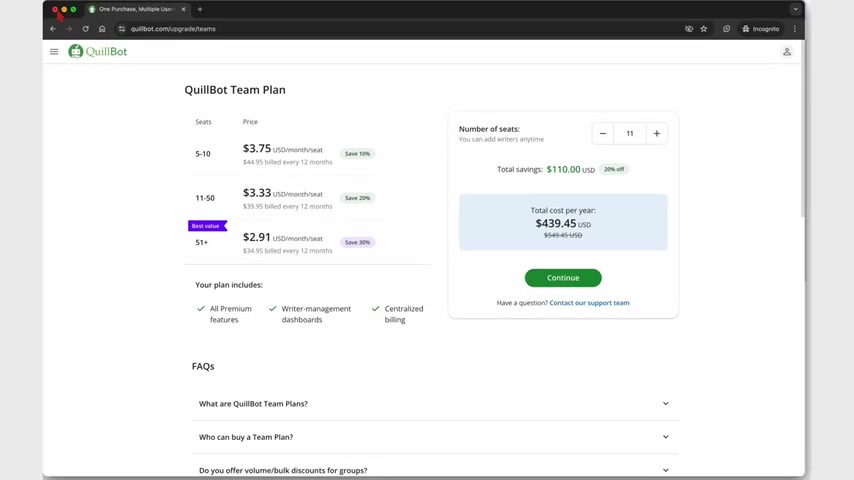Increase the number of seats
854x480 pixels.
click(656, 133)
